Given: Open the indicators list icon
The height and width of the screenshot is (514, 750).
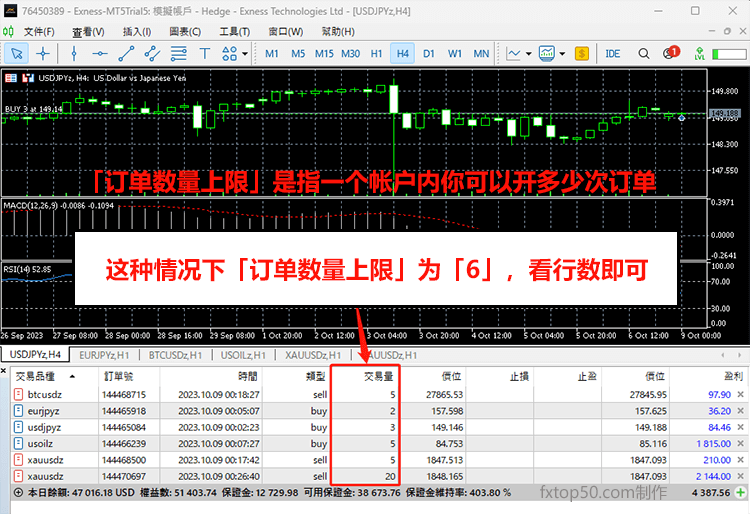Looking at the screenshot, I should pos(546,54).
